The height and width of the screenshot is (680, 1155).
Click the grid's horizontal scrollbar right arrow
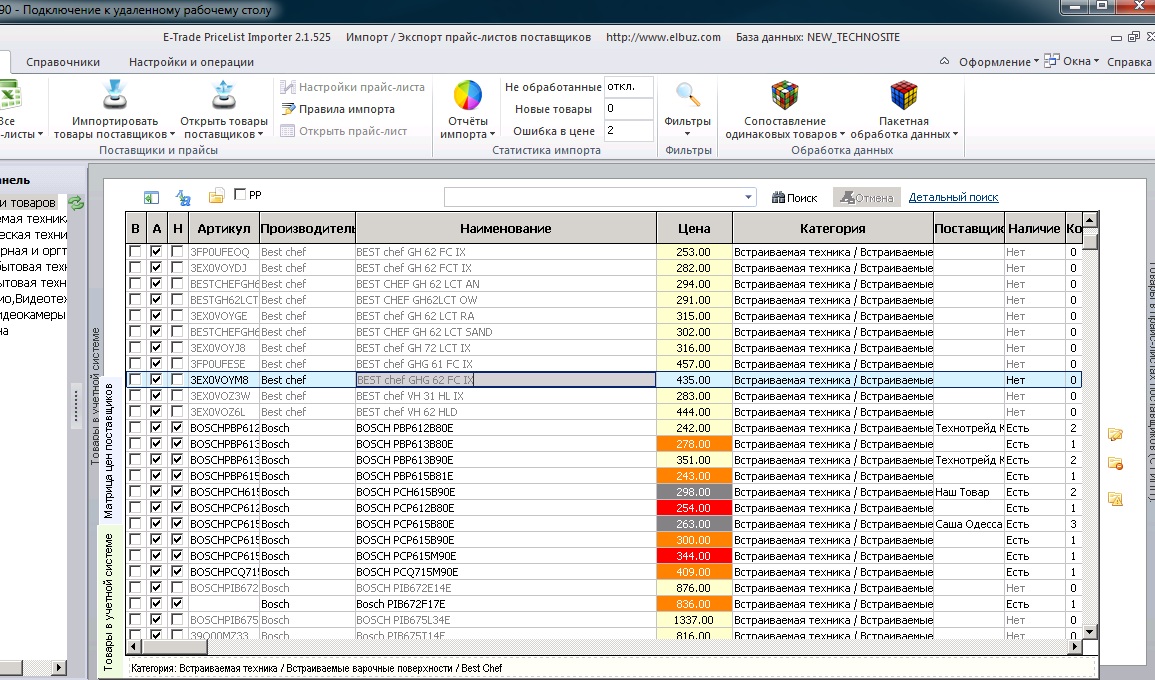click(1075, 646)
